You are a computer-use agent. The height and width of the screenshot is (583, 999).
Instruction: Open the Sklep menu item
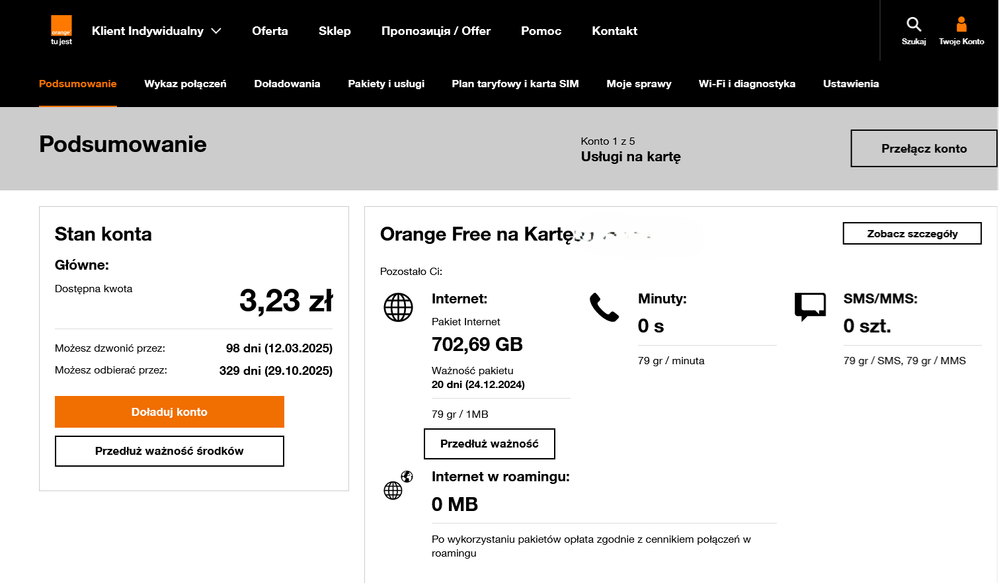(x=335, y=31)
